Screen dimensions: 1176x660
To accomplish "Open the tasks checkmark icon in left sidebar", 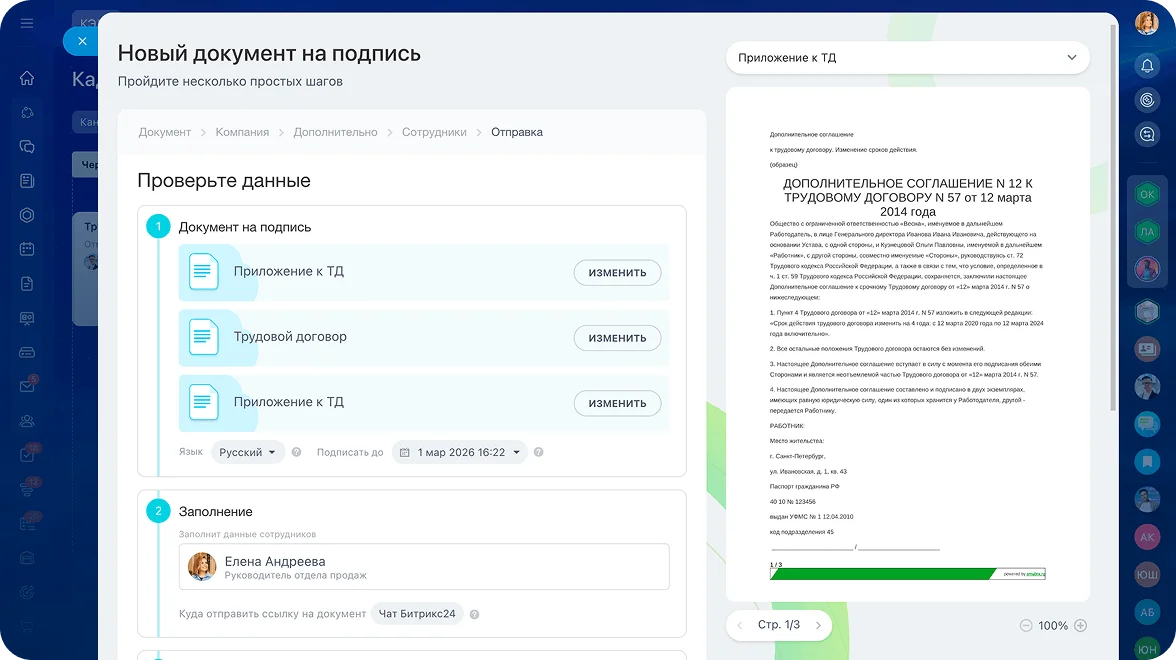I will pyautogui.click(x=27, y=454).
